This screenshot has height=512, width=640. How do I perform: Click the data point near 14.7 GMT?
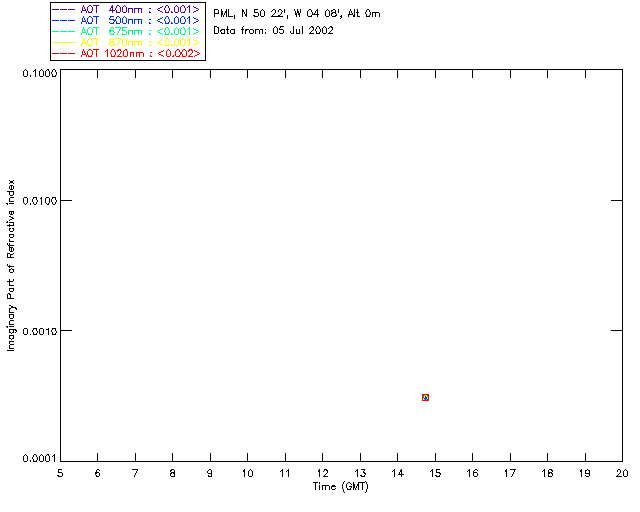(x=425, y=397)
